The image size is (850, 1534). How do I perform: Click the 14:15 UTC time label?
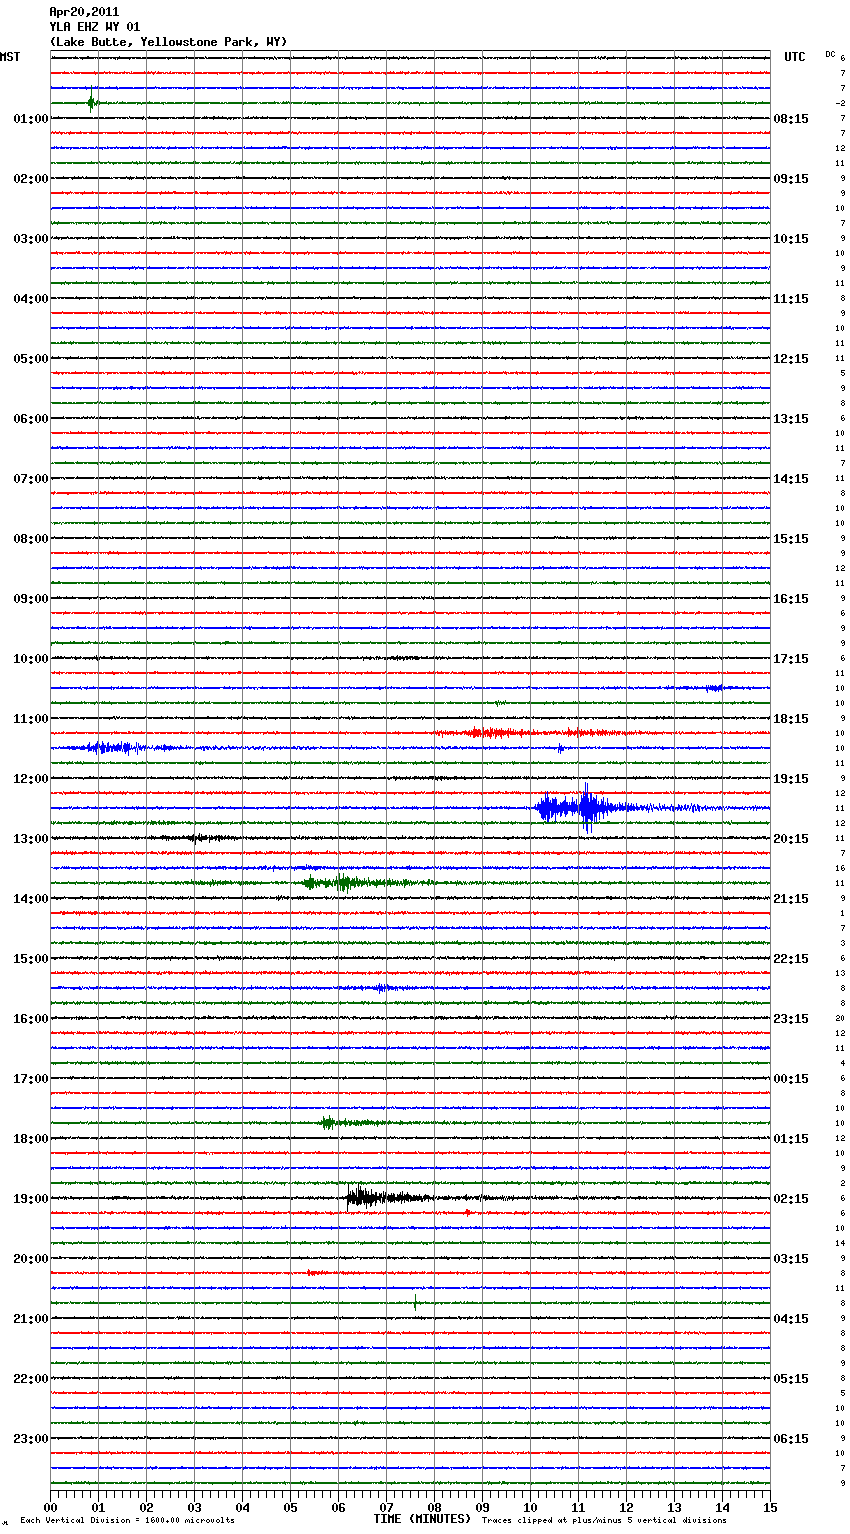(x=791, y=479)
